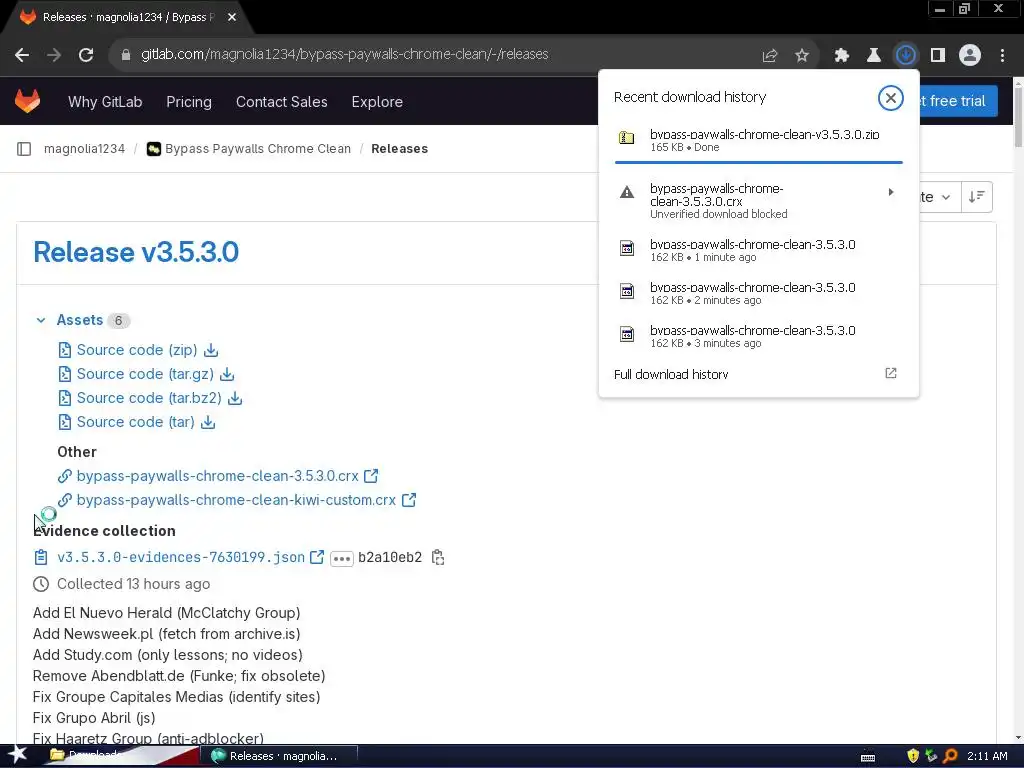Click the address bar URL
This screenshot has width=1024, height=768.
point(345,55)
